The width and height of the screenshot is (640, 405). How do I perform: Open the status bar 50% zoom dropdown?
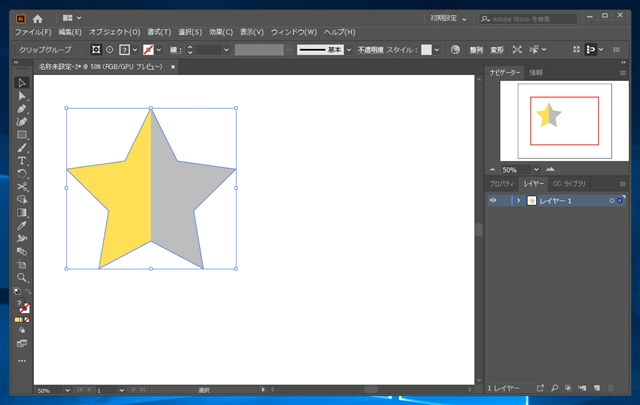coord(67,390)
